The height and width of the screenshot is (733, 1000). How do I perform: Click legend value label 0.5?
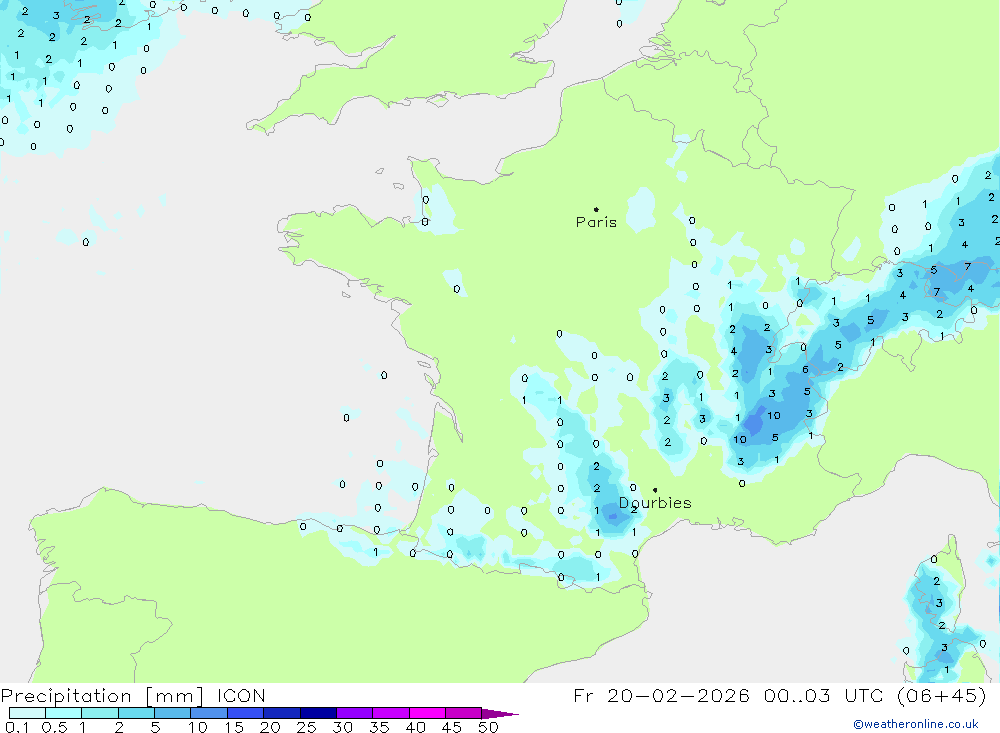[x=54, y=727]
